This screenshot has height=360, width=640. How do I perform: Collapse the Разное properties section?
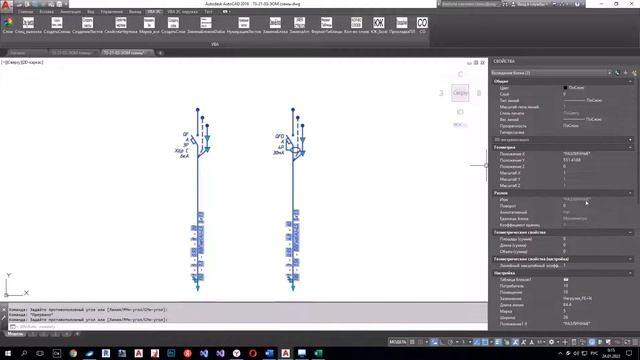630,193
